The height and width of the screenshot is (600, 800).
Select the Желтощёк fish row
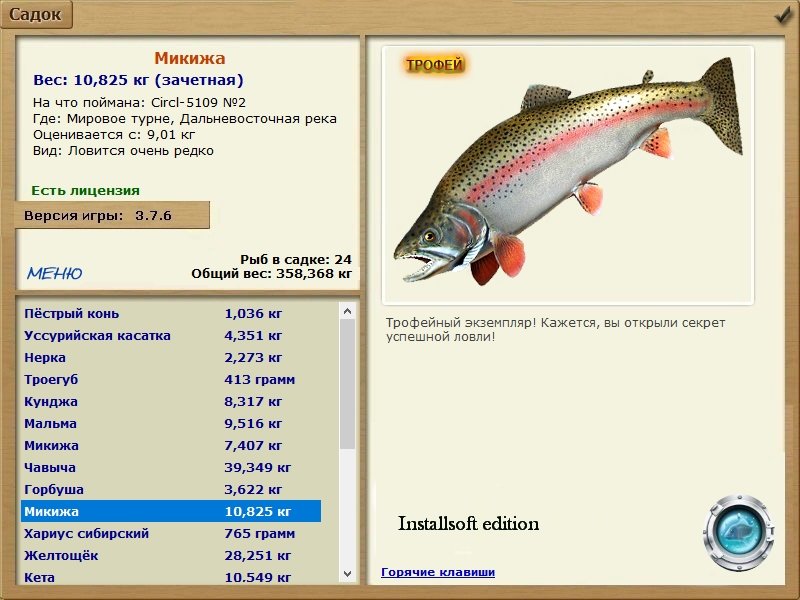[x=171, y=555]
